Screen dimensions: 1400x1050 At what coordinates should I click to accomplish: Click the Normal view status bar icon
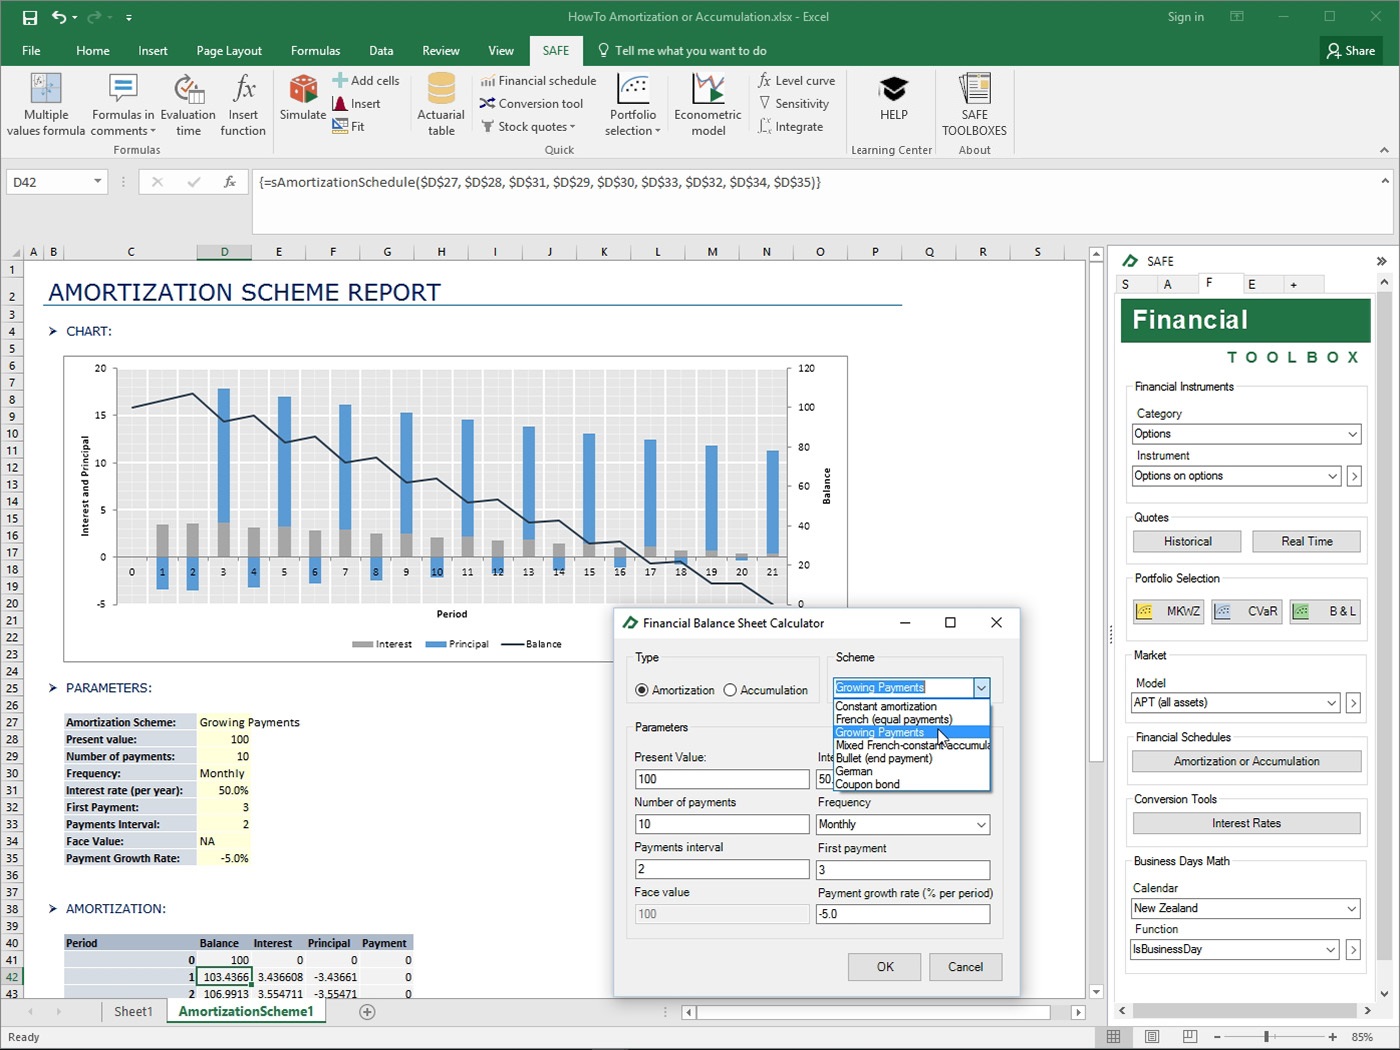point(1113,1037)
